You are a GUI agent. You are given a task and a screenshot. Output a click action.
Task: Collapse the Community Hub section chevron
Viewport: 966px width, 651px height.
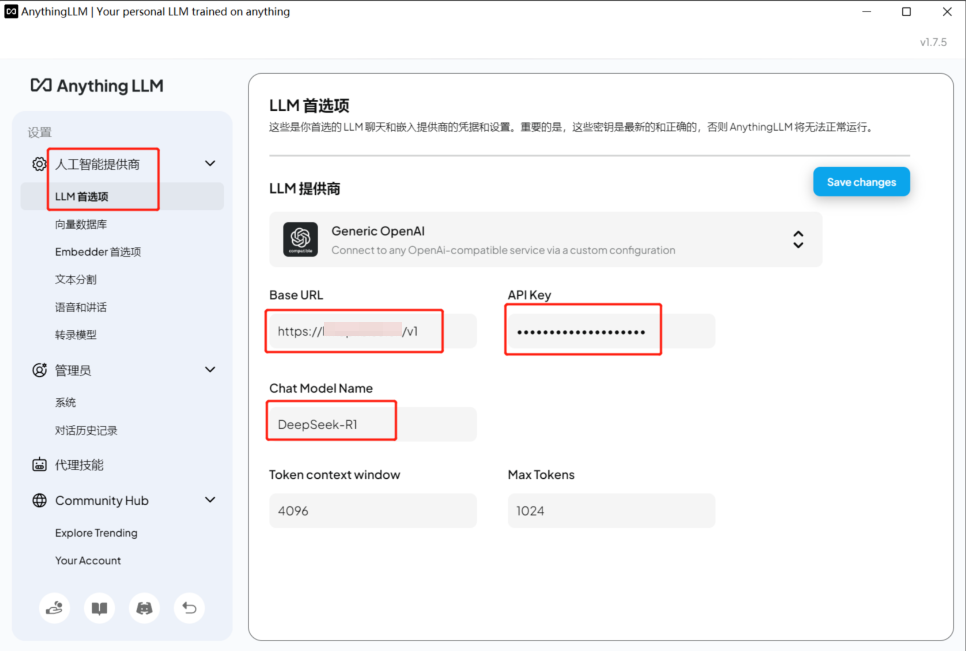210,500
